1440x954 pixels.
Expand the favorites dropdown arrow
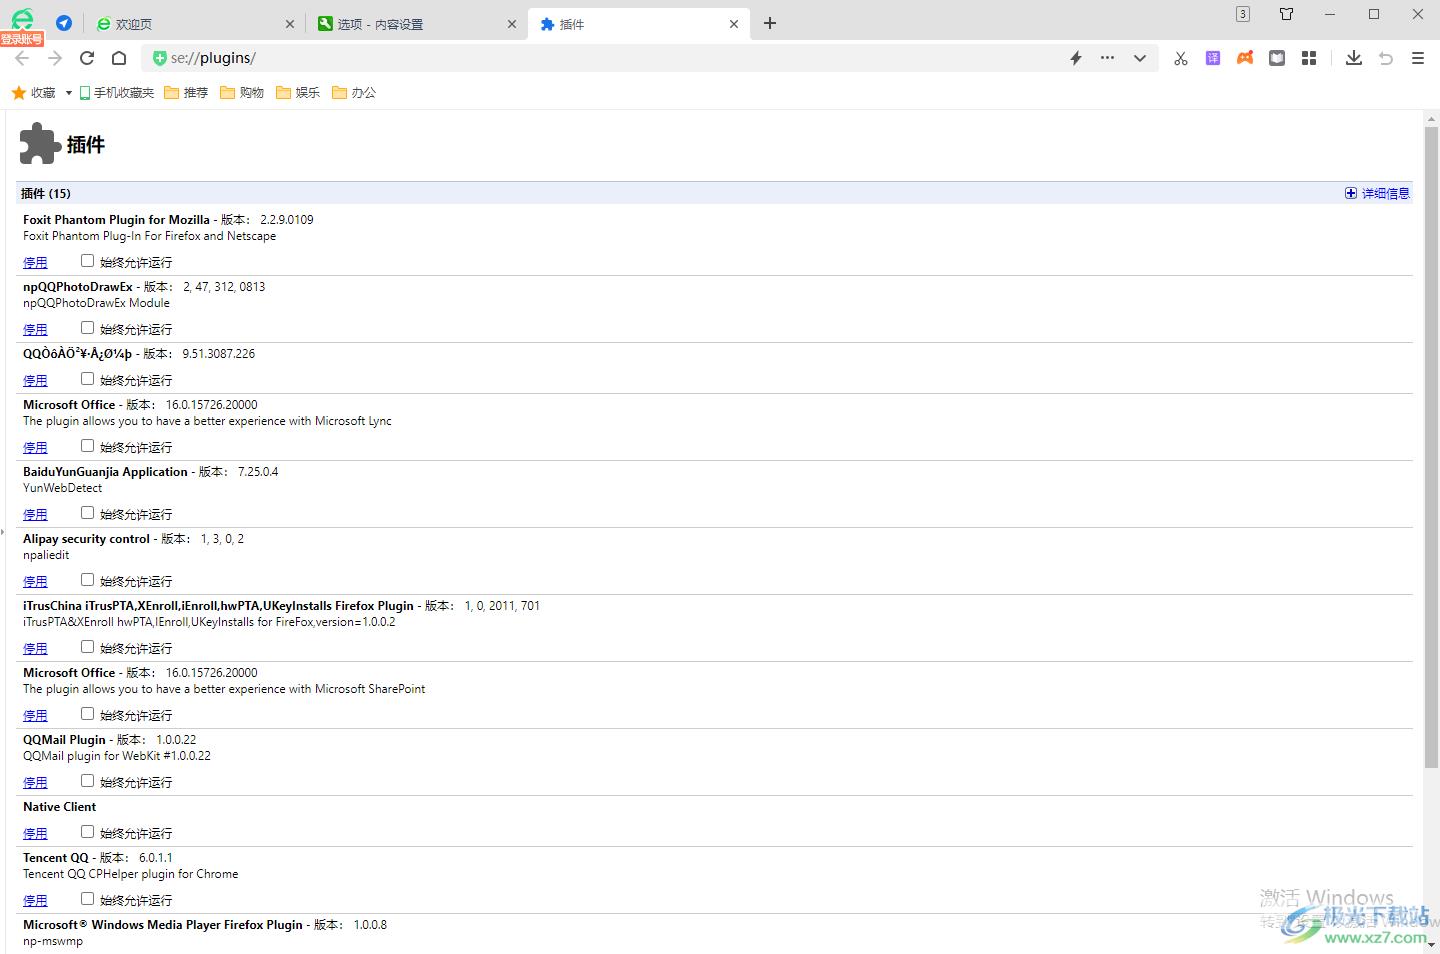point(69,93)
